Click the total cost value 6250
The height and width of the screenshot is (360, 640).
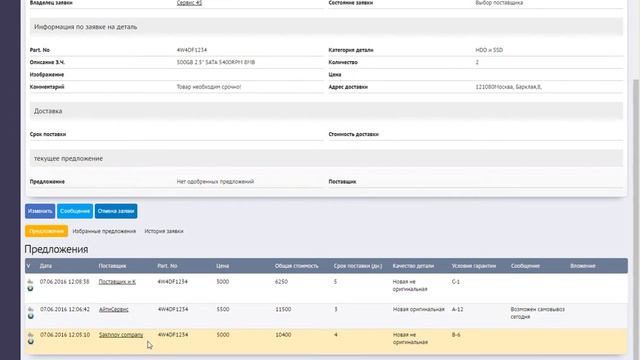tap(281, 282)
